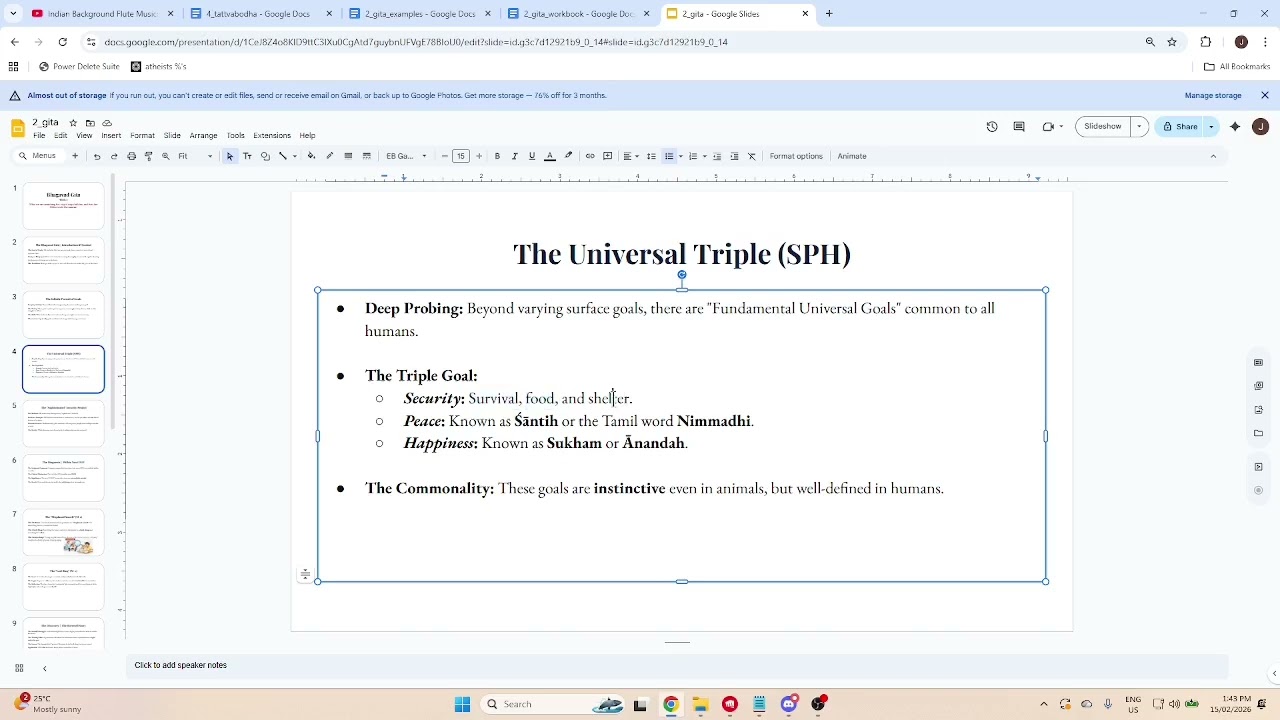Open the border dash style options
1280x720 pixels.
tap(366, 156)
